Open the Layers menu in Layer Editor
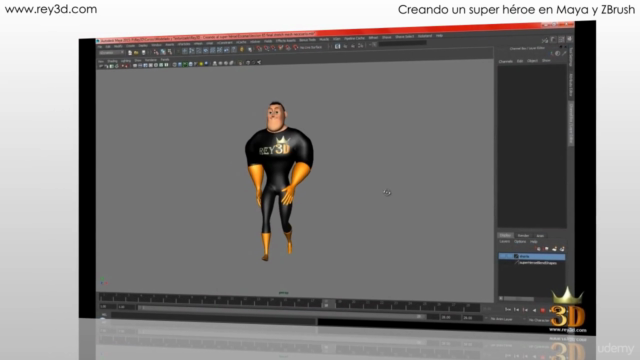640x360 pixels. click(504, 242)
